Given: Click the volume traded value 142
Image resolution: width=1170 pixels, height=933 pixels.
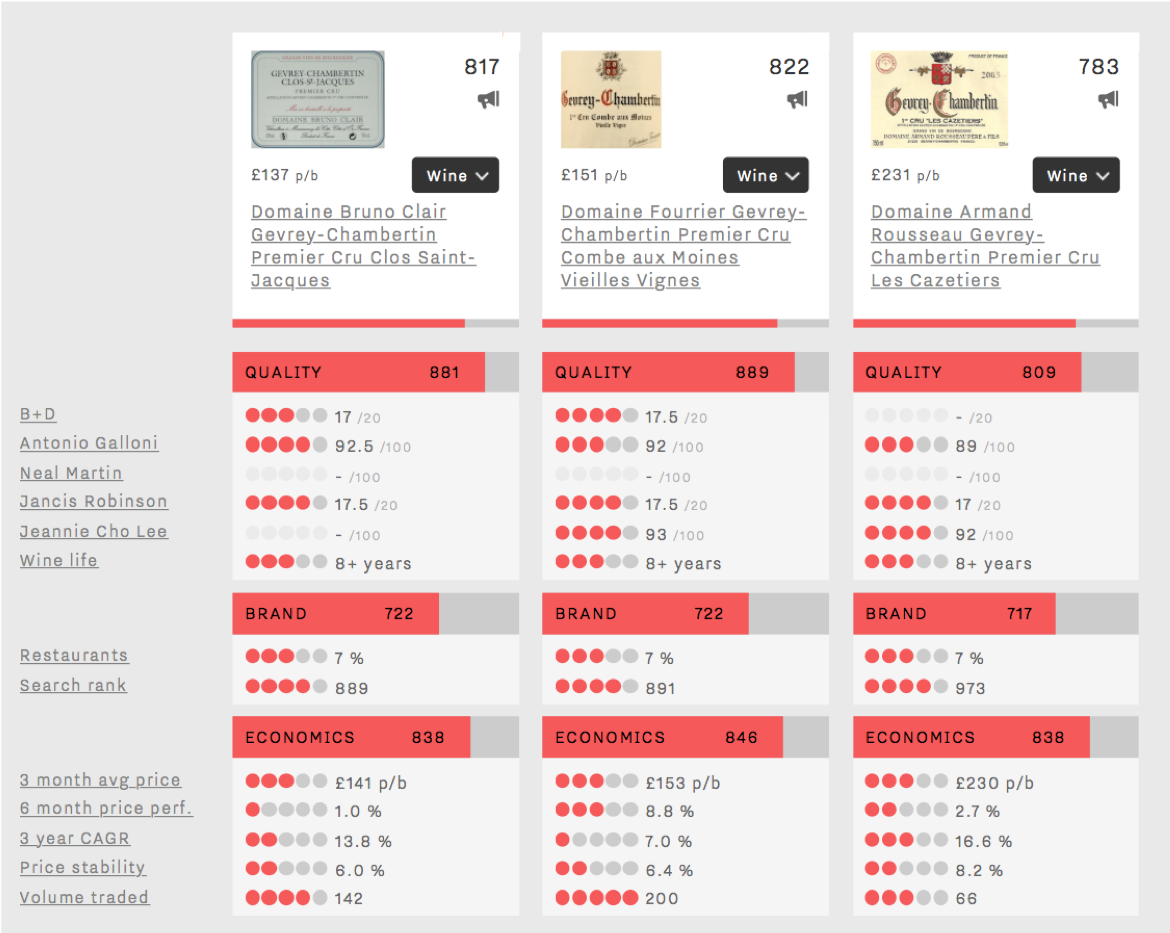Looking at the screenshot, I should (x=348, y=899).
